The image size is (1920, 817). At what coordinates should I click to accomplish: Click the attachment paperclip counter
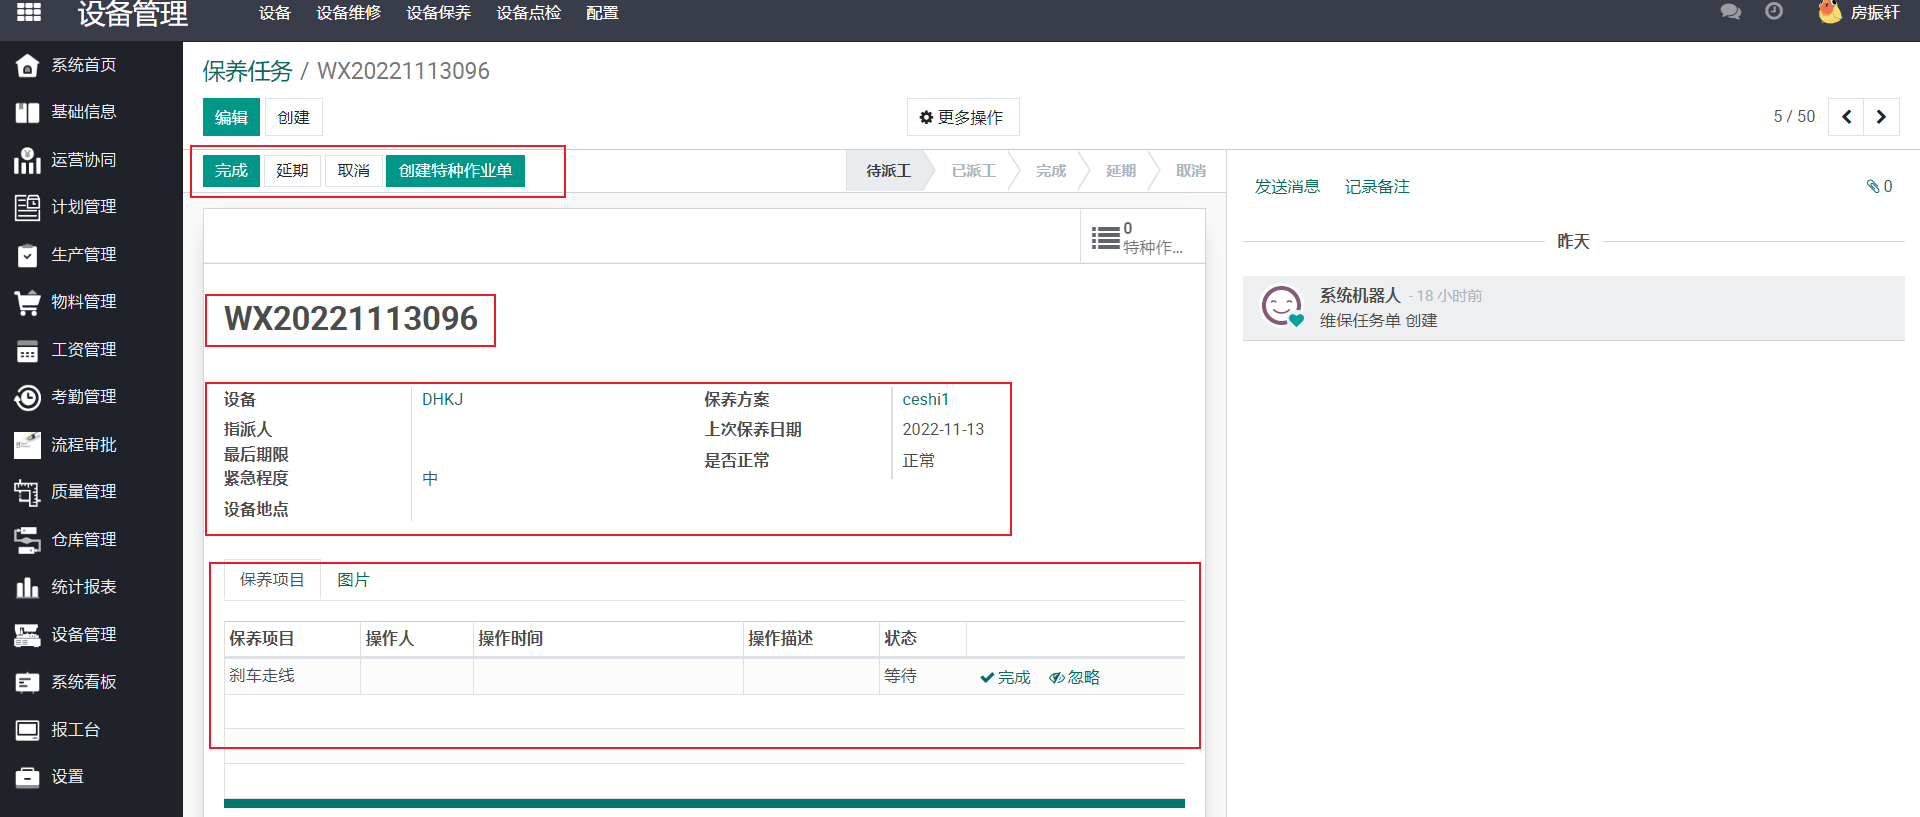pyautogui.click(x=1879, y=187)
